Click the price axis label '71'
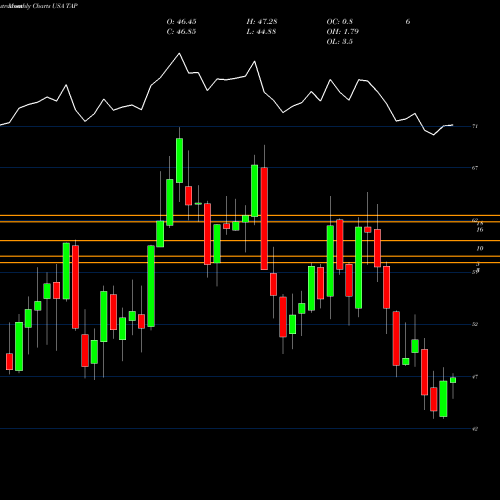The height and width of the screenshot is (500, 500). [x=475, y=126]
